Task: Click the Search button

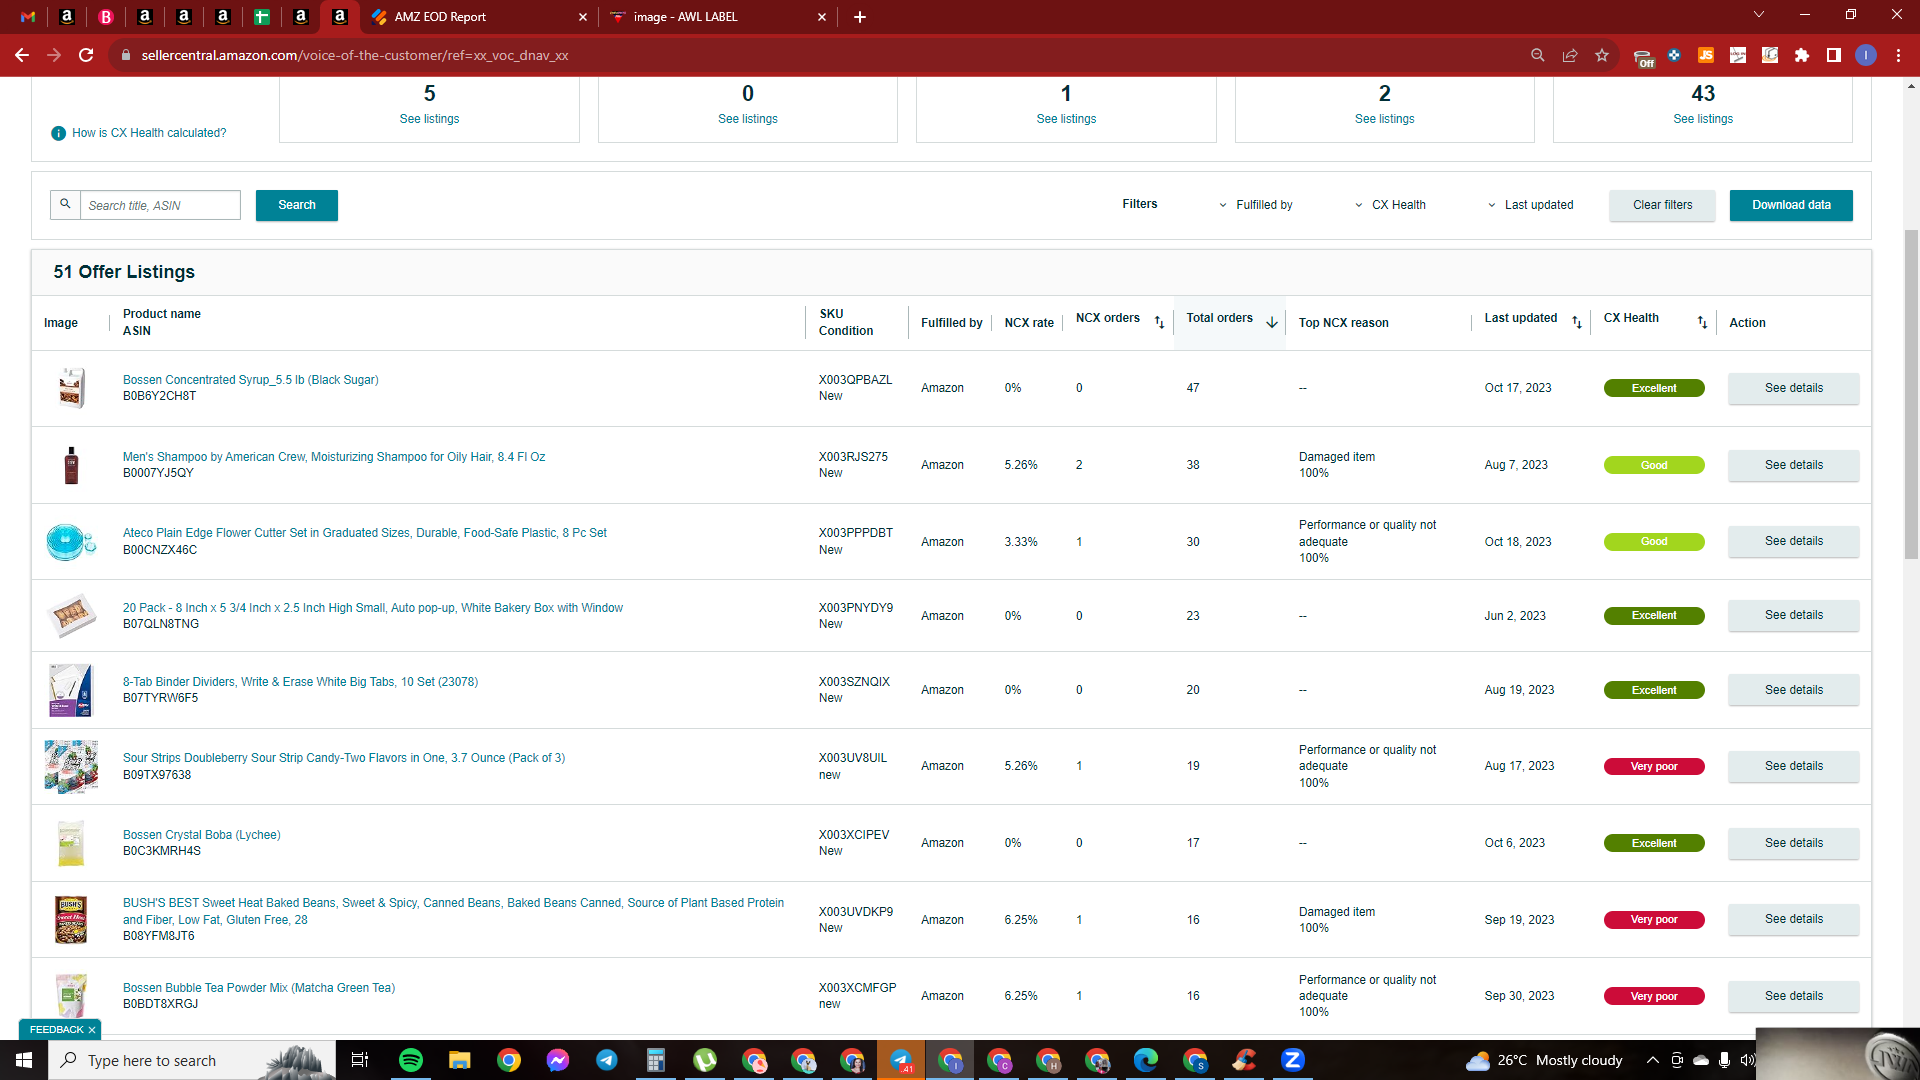Action: coord(297,205)
